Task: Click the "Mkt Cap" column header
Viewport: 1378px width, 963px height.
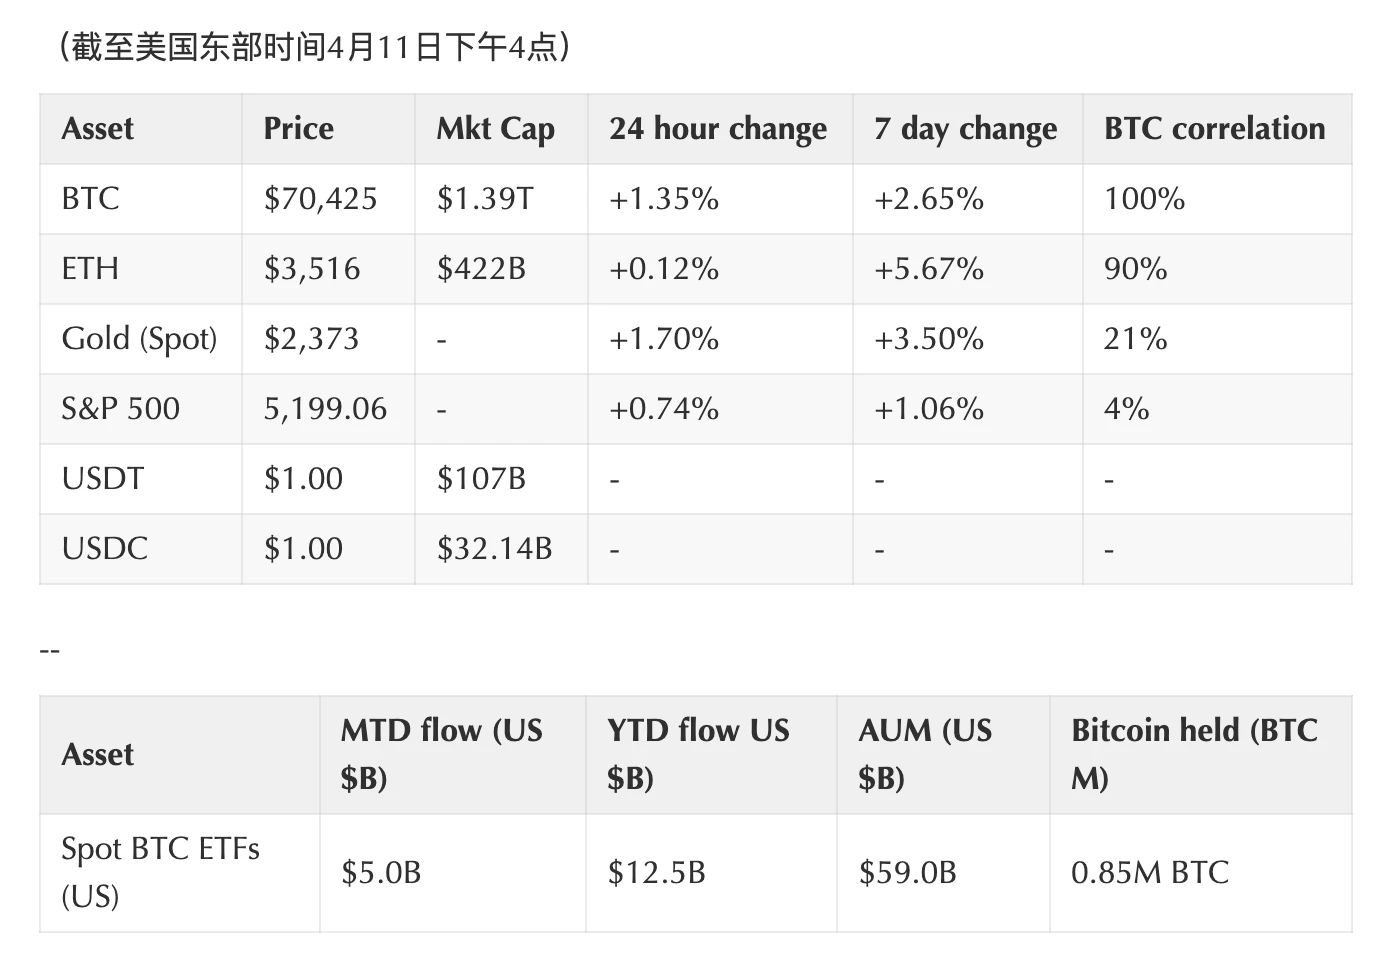Action: (495, 129)
